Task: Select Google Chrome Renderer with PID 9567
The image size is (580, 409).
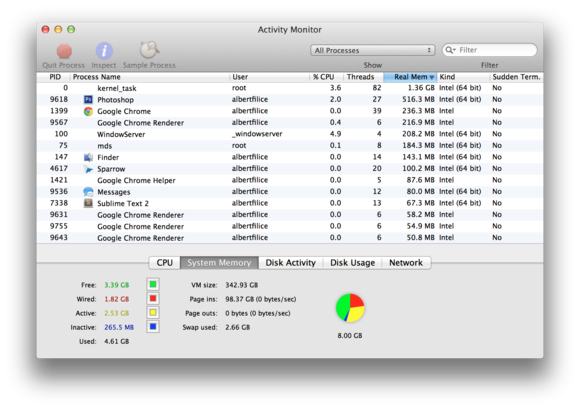Action: point(290,122)
